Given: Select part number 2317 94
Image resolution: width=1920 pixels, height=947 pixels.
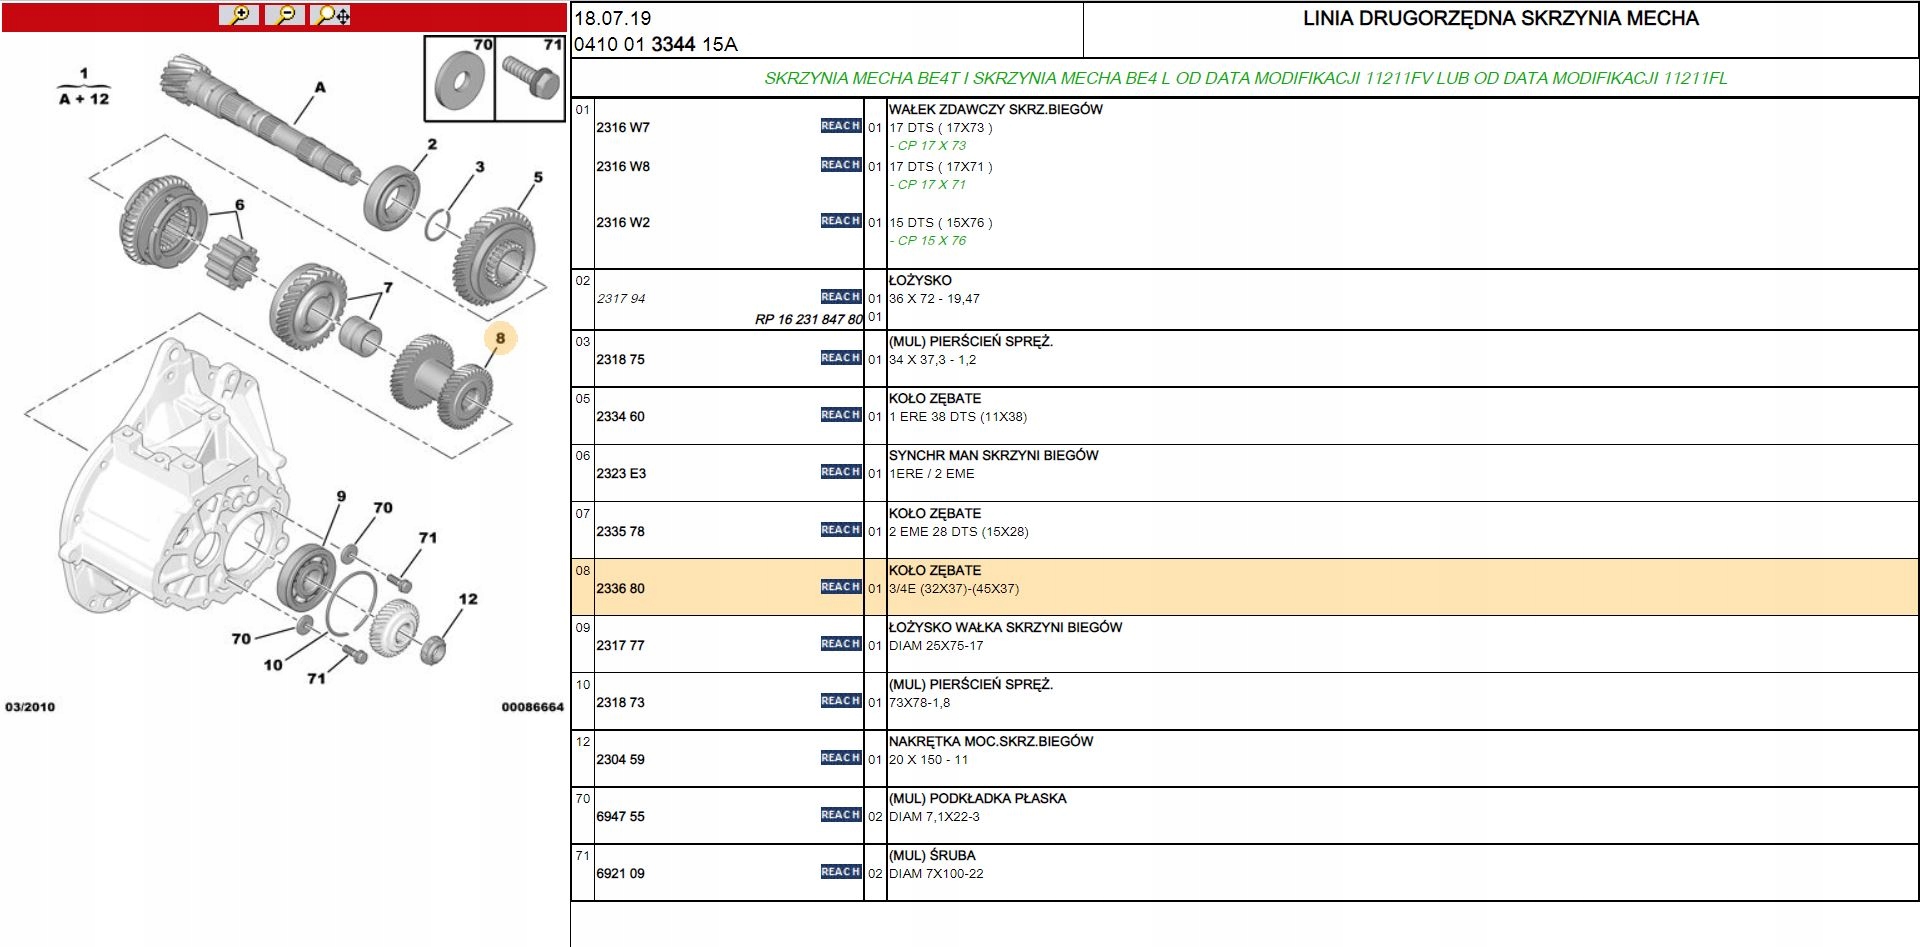Looking at the screenshot, I should (x=621, y=298).
